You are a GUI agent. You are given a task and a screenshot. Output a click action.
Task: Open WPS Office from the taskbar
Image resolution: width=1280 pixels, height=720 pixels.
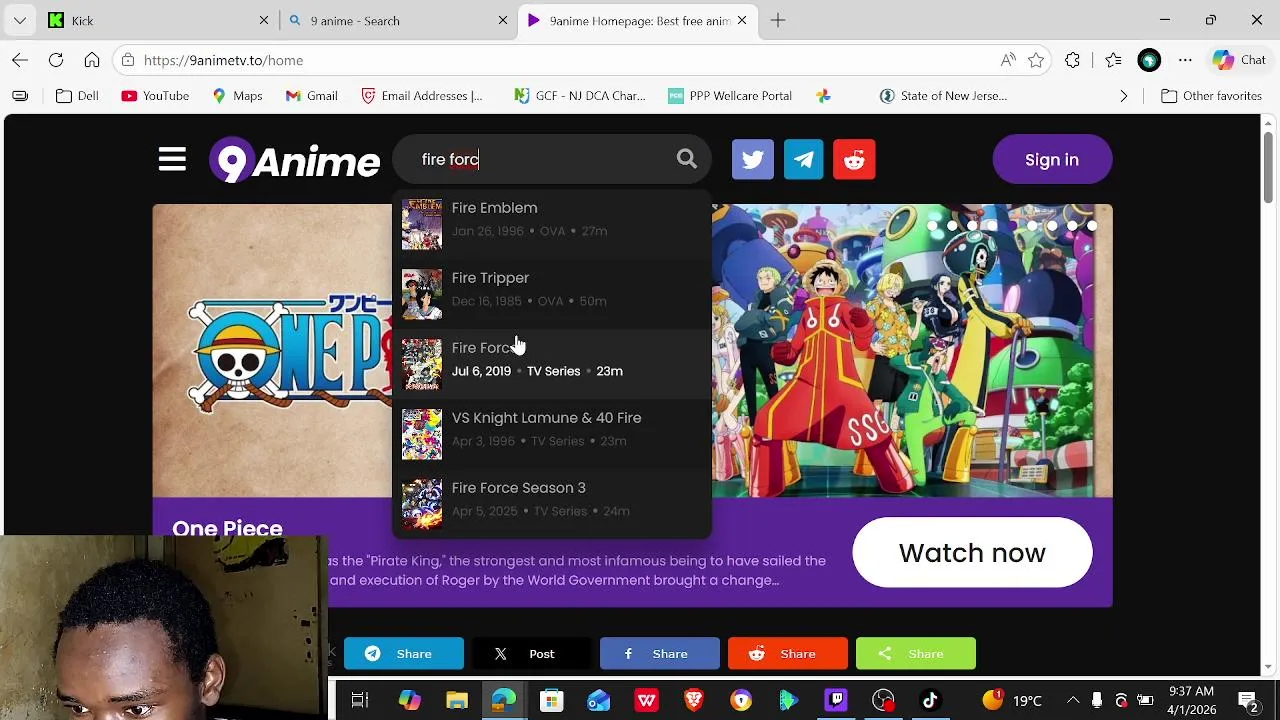646,700
